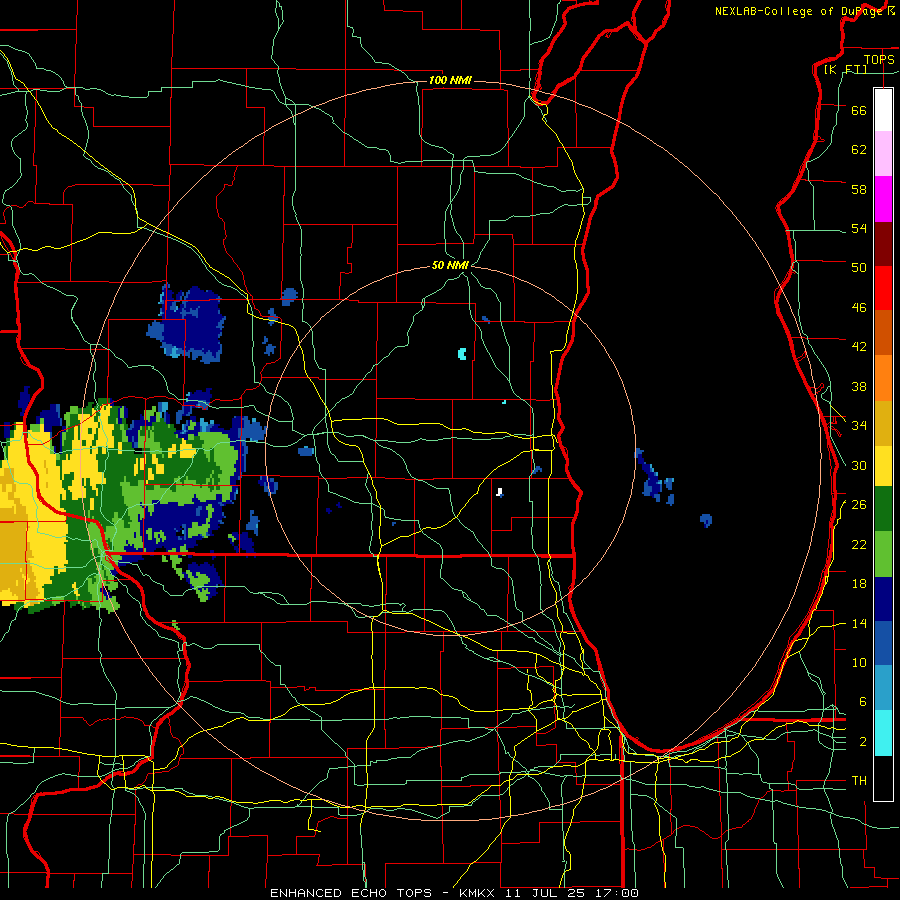Click the cyan legend swatch
The height and width of the screenshot is (900, 900).
[883, 733]
